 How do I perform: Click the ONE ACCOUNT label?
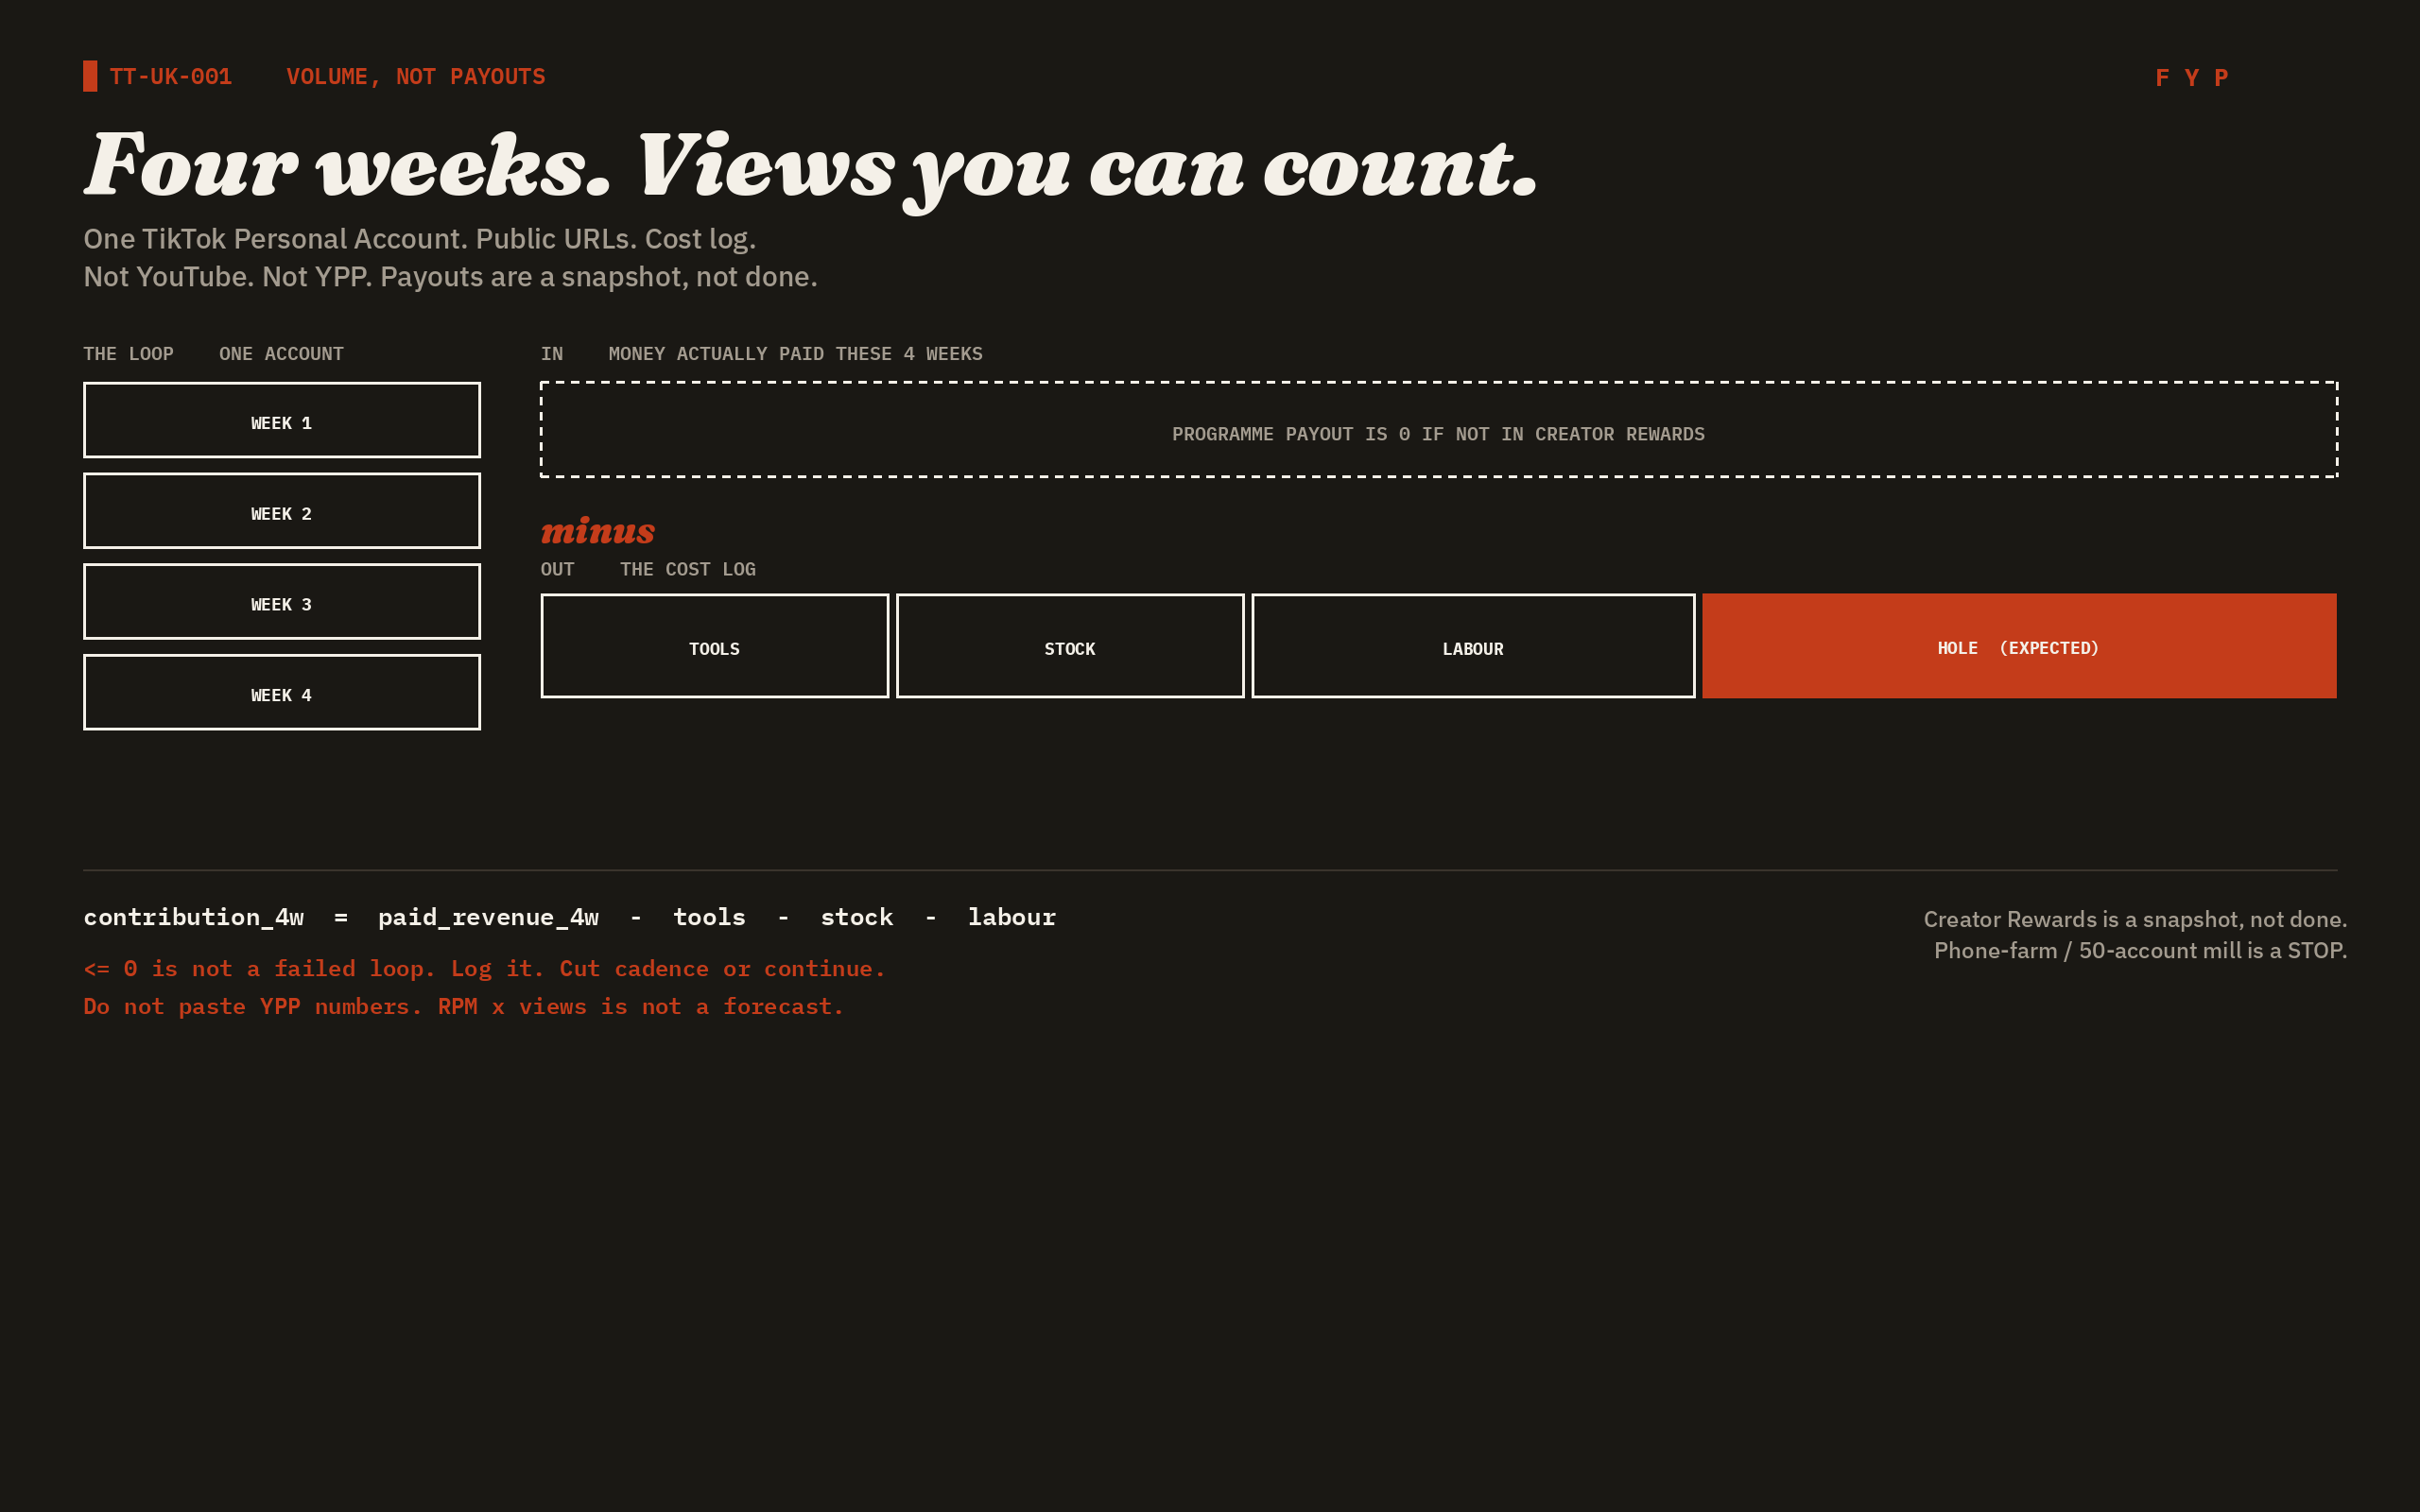click(281, 354)
